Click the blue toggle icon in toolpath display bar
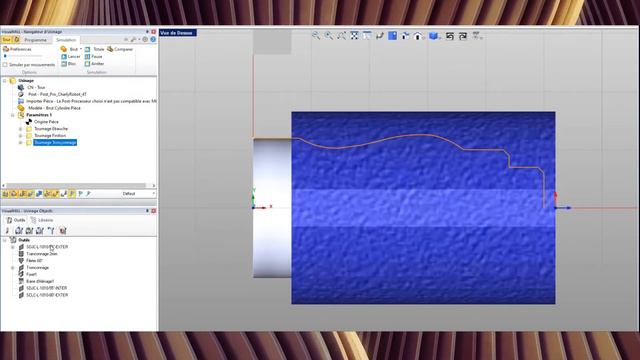The image size is (640, 360). (x=39, y=194)
